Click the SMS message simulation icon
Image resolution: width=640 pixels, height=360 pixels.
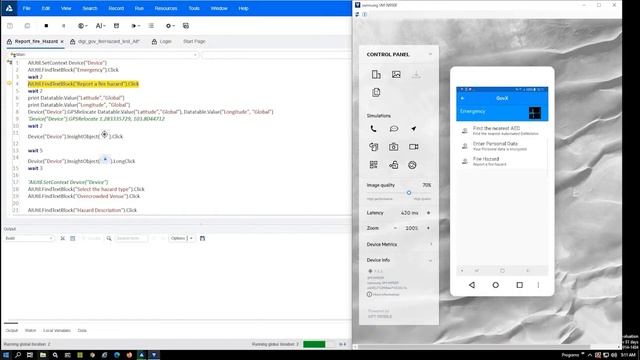pyautogui.click(x=393, y=129)
